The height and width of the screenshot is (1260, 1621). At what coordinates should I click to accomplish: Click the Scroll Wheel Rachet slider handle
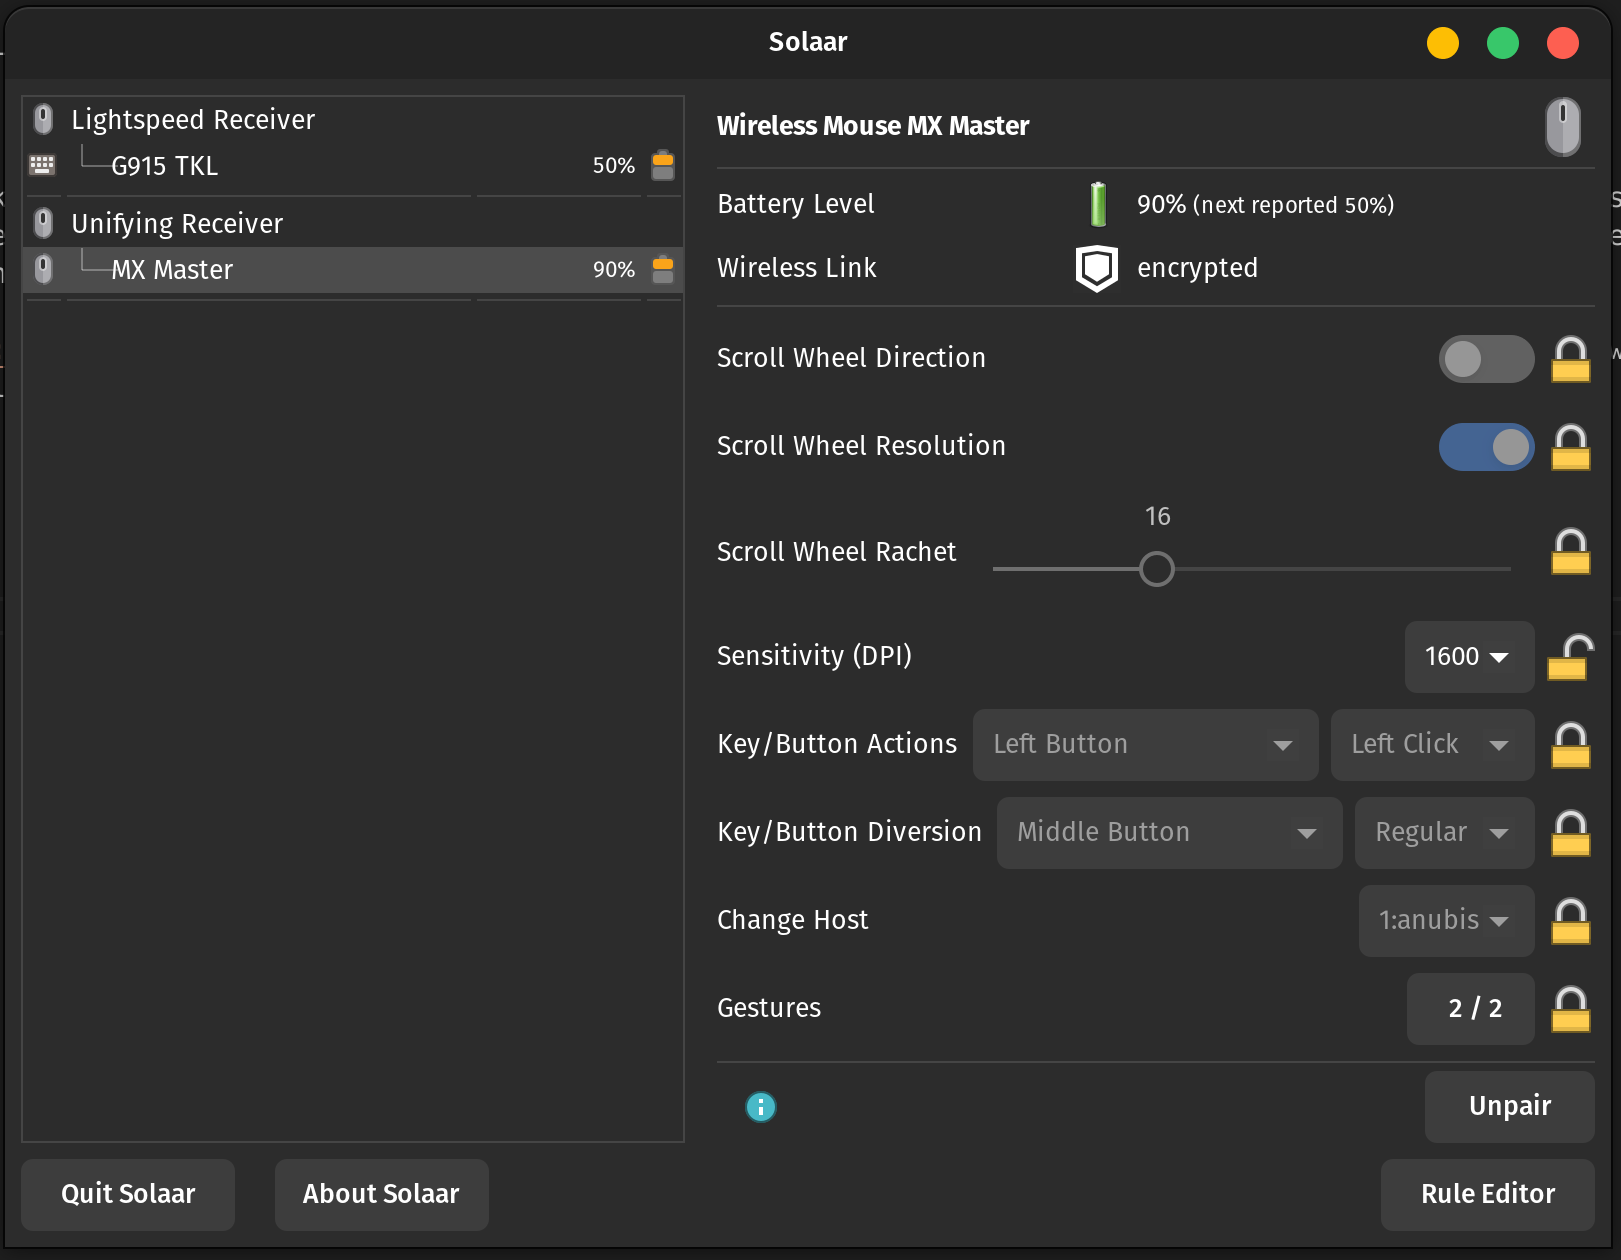point(1157,569)
